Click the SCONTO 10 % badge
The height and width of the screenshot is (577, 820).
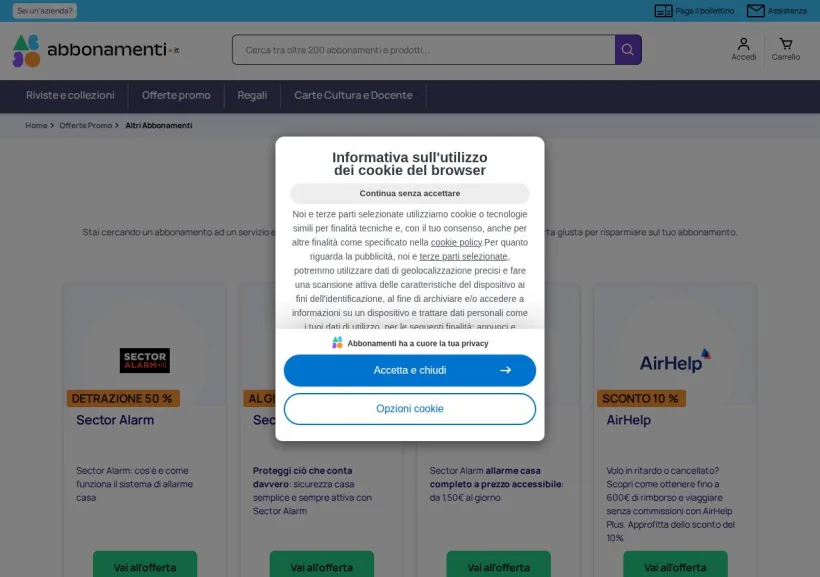point(641,399)
